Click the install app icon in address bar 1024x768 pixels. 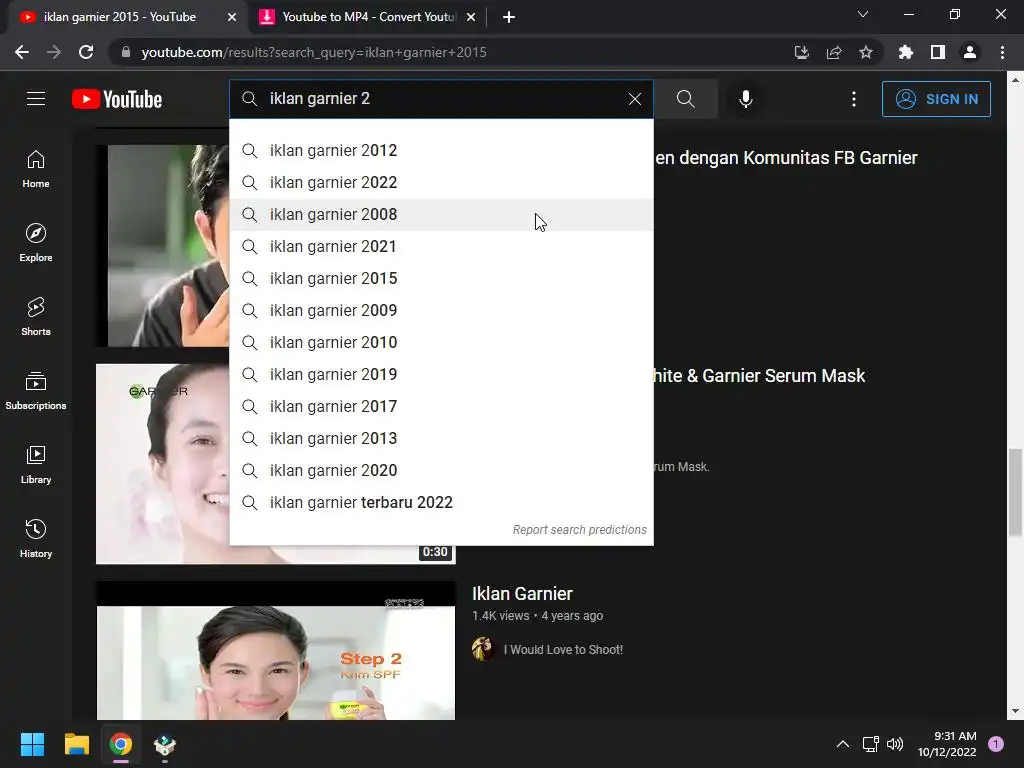click(x=801, y=52)
